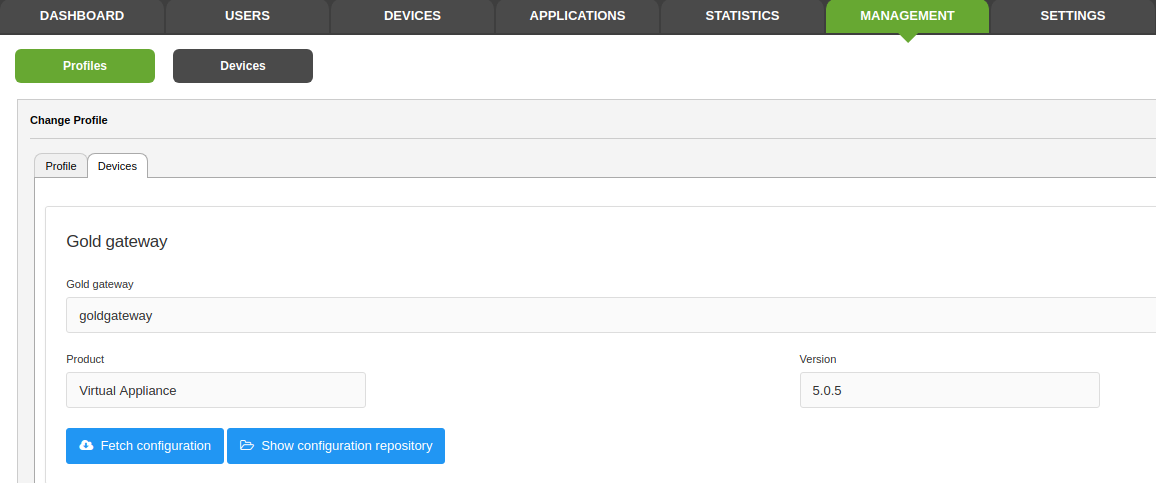Open the Applications navigation tab
The height and width of the screenshot is (483, 1156).
(577, 16)
